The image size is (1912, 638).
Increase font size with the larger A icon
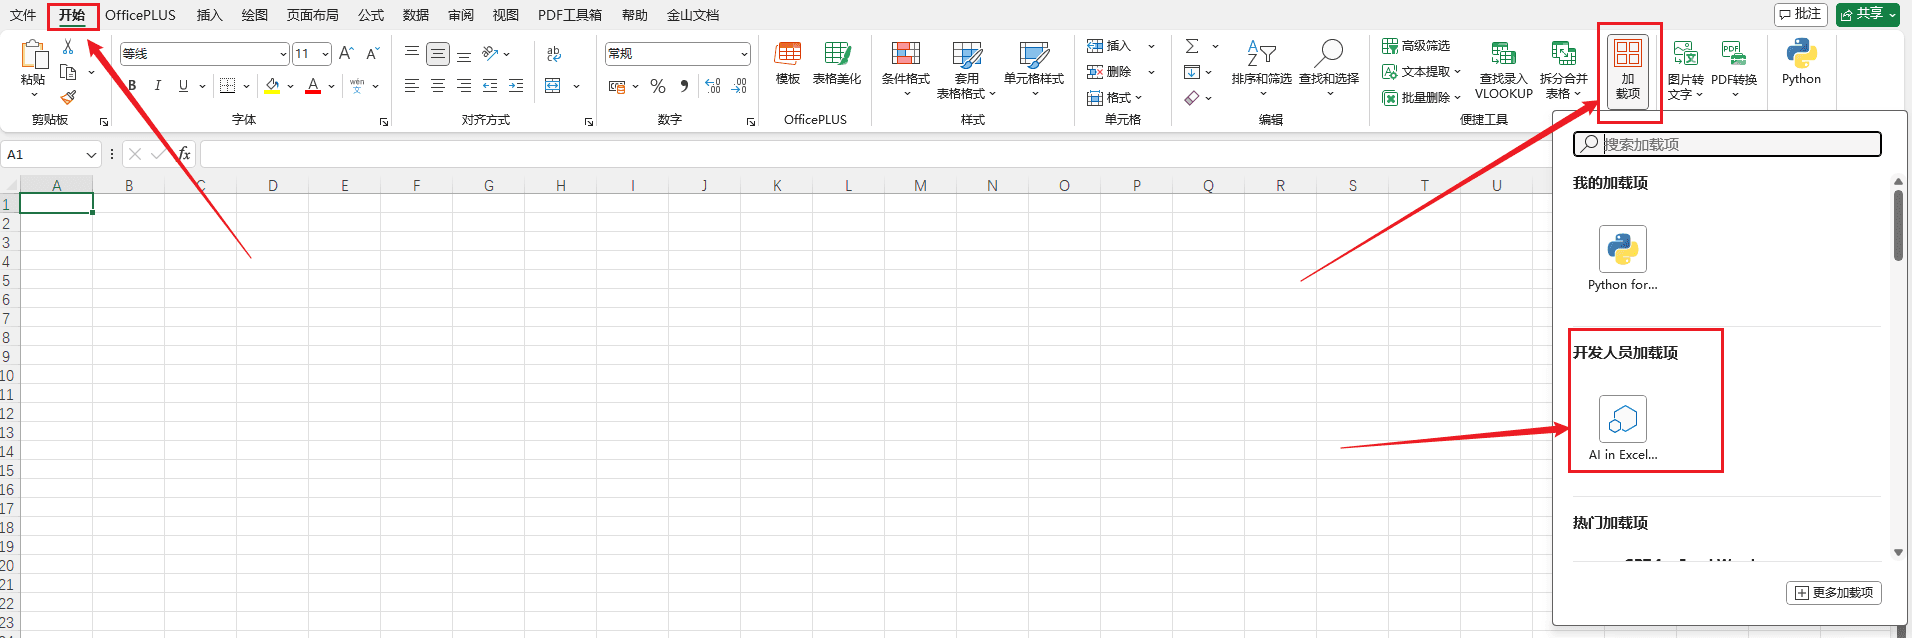point(346,53)
